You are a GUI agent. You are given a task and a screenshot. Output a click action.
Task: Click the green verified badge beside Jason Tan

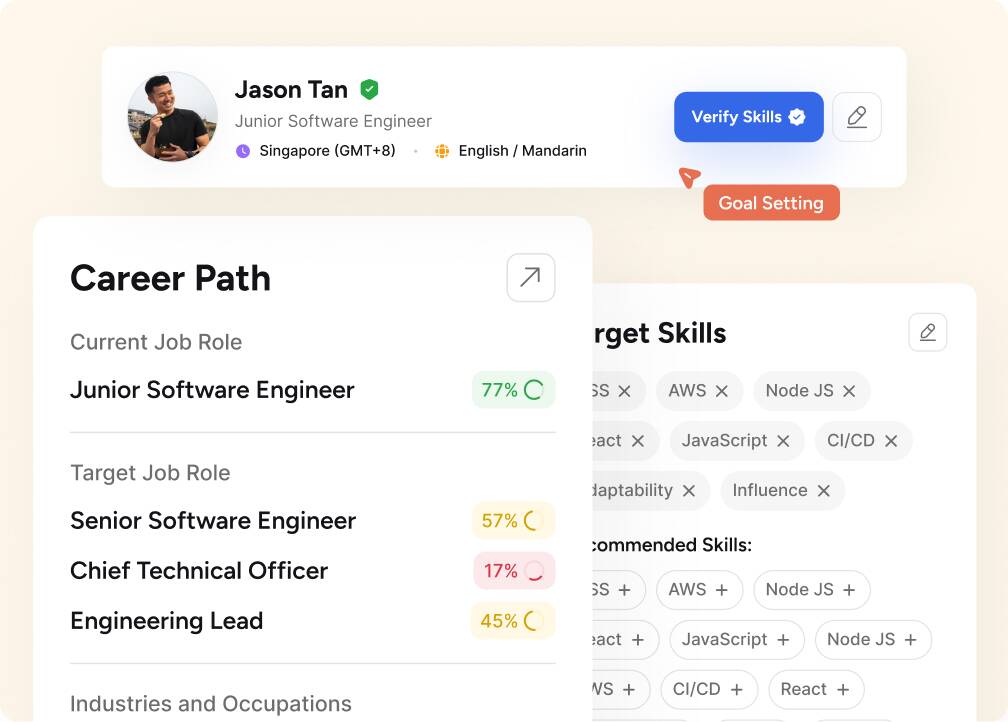click(x=368, y=89)
